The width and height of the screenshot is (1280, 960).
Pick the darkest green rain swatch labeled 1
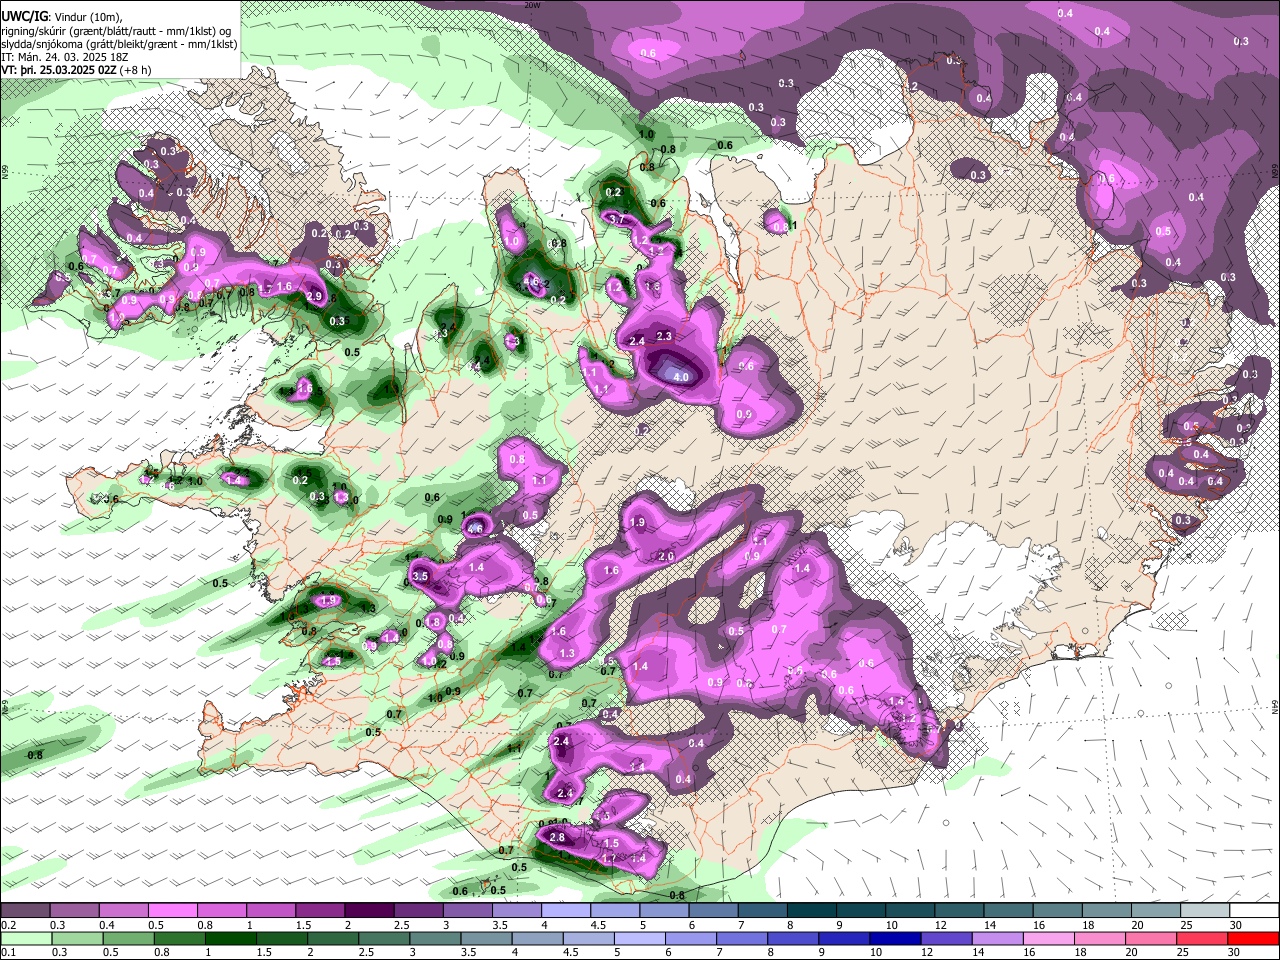click(230, 939)
